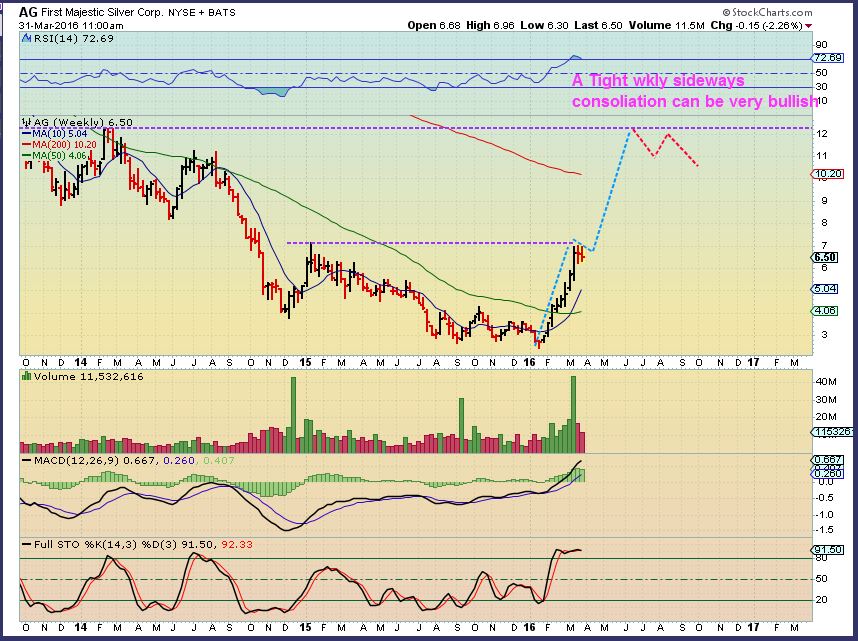Screen dimensions: 858x641
Task: Click the tallest green volume bar at Dec 2014
Action: [x=293, y=414]
